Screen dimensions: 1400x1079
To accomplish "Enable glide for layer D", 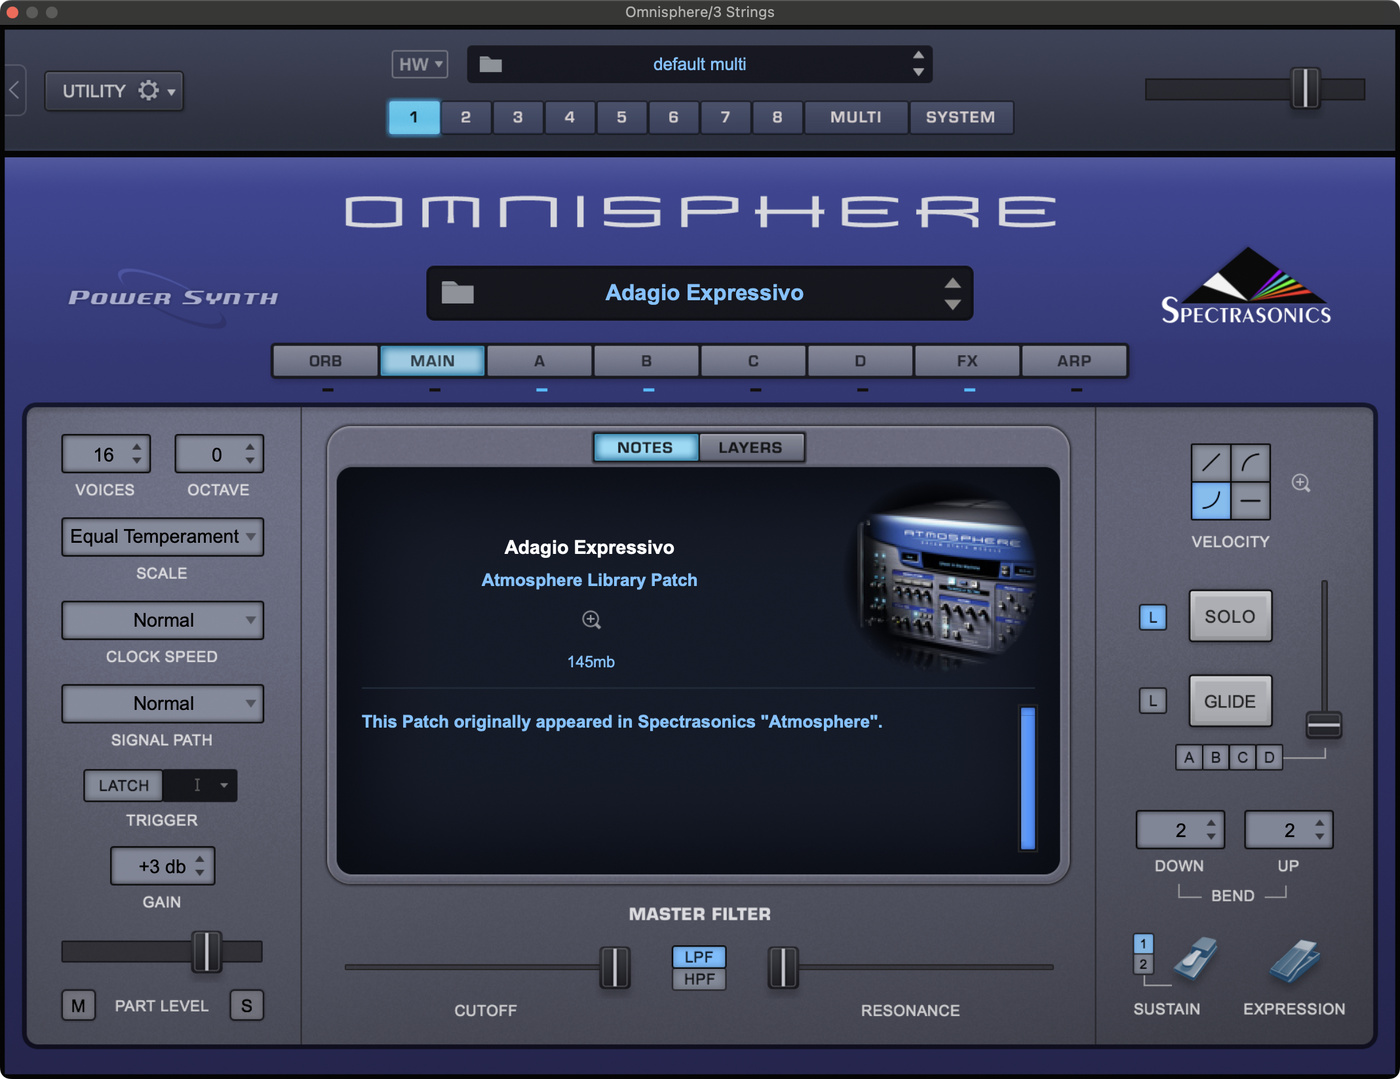I will click(x=1269, y=757).
